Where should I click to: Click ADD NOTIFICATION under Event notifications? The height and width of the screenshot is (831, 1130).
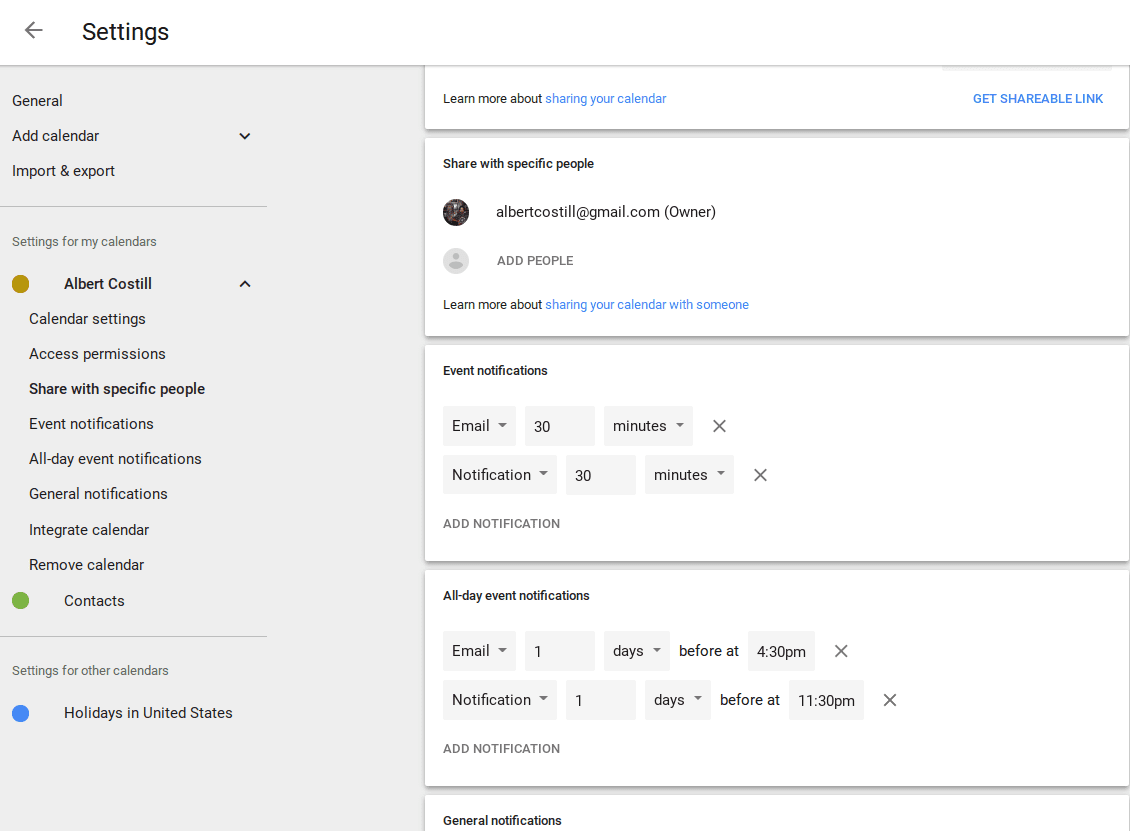[x=501, y=524]
